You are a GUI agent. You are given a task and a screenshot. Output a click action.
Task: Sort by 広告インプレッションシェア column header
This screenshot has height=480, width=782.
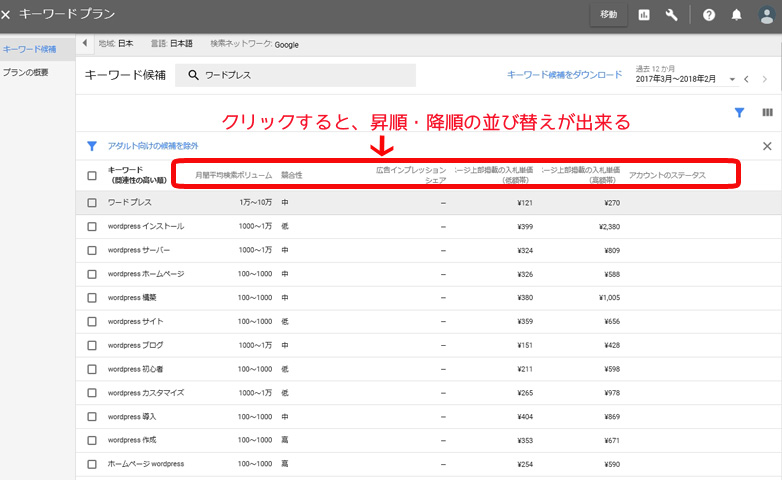(x=411, y=175)
